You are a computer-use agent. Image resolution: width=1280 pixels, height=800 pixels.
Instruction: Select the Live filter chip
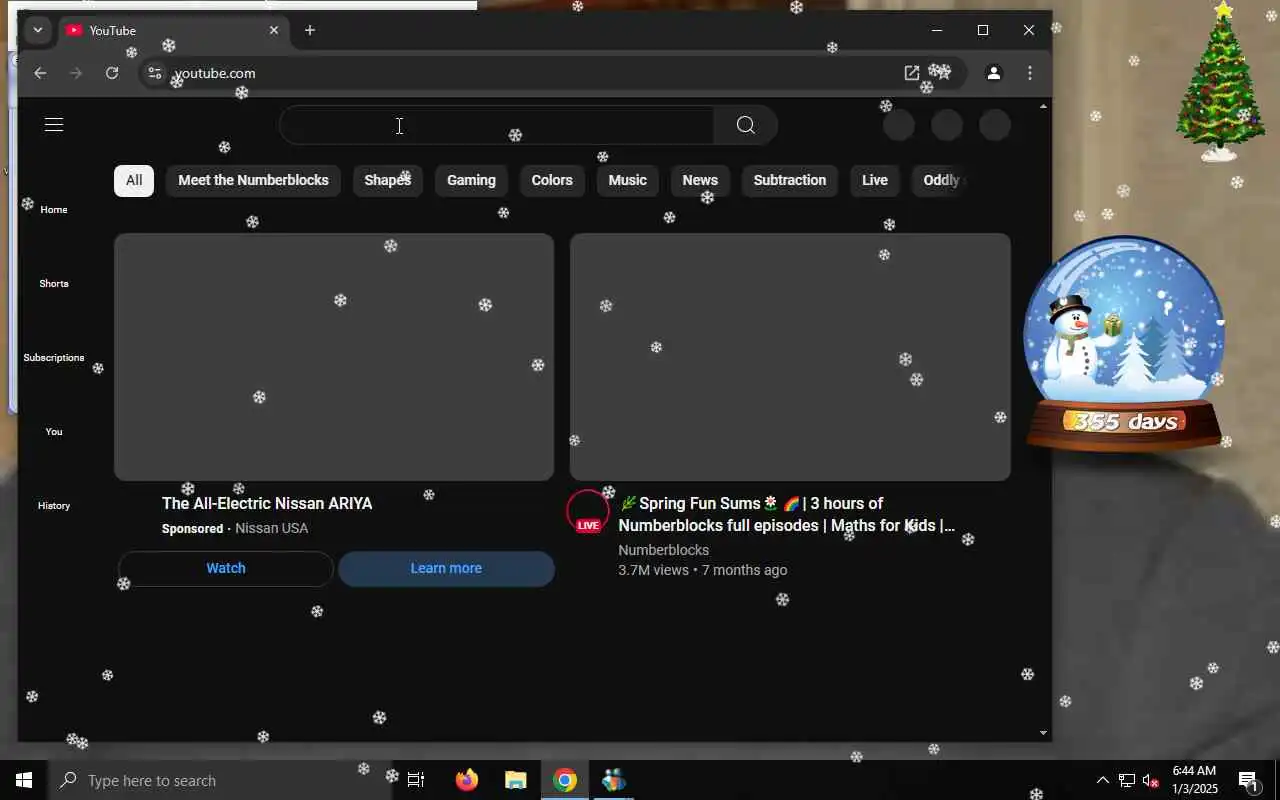coord(875,180)
